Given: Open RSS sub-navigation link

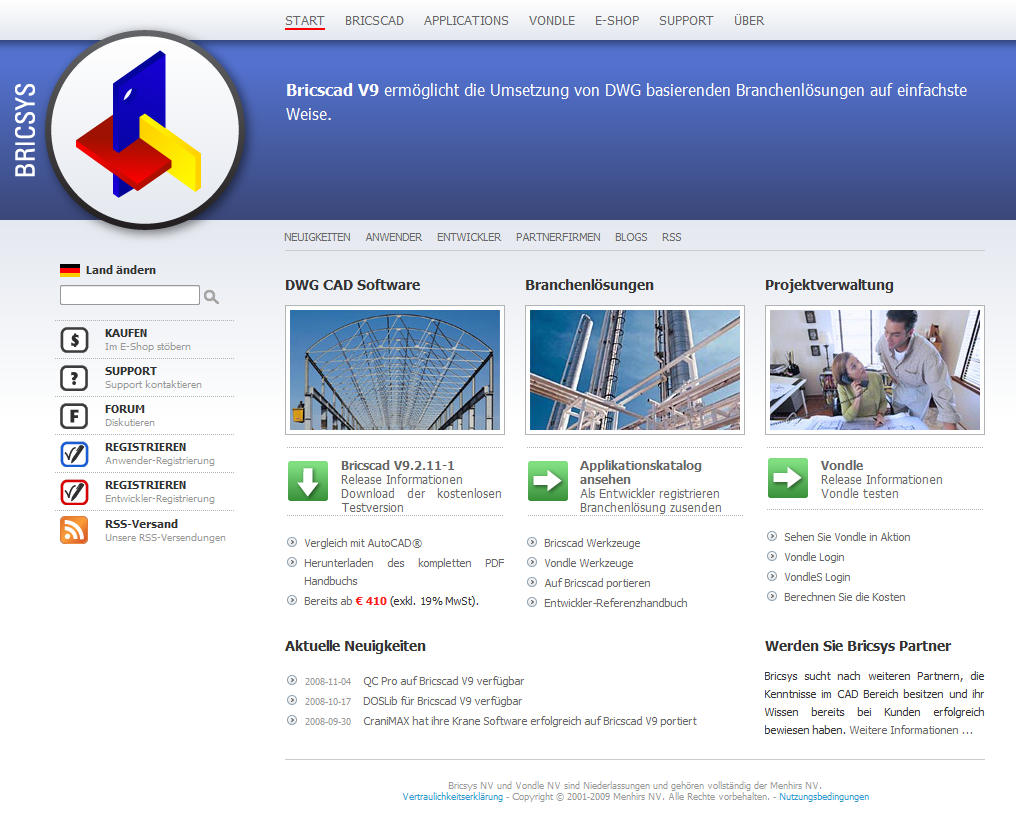Looking at the screenshot, I should [671, 237].
